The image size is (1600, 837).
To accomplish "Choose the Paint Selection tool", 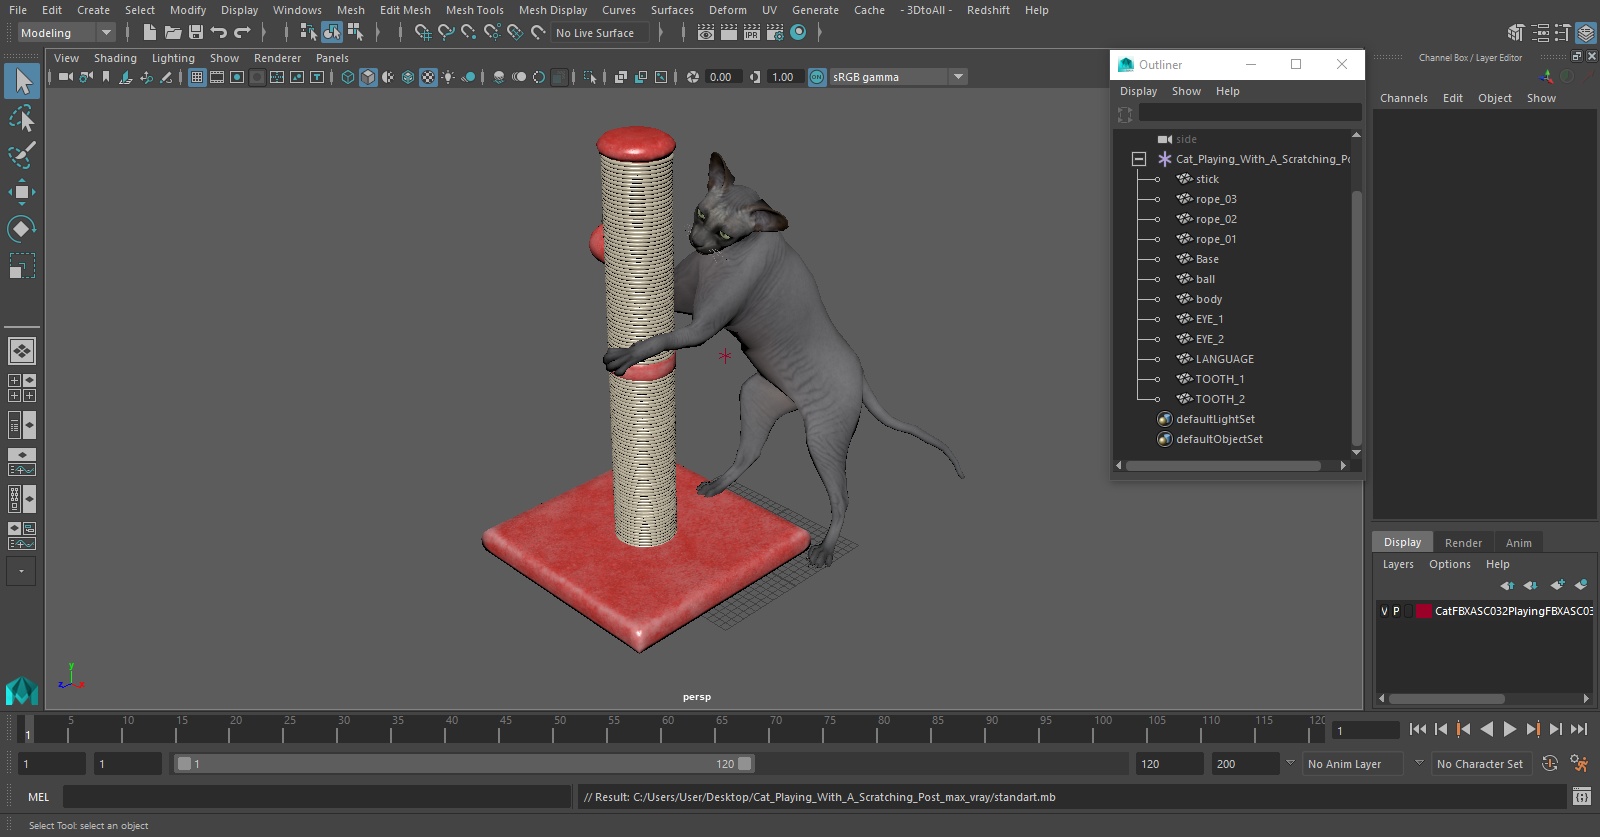I will tap(22, 155).
